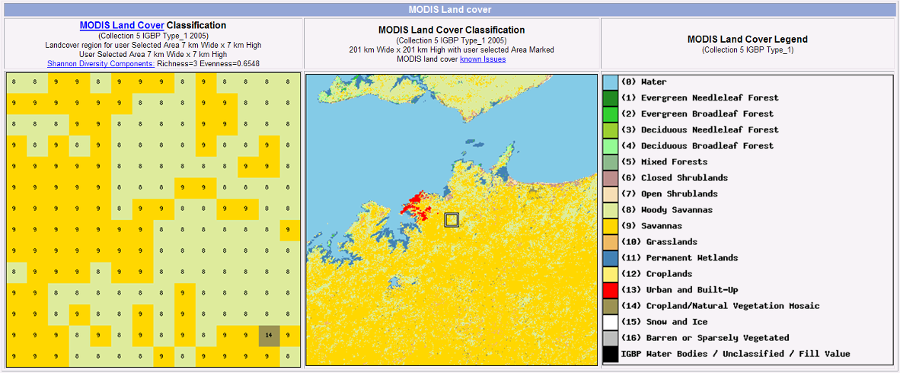
Task: Click the Savannas legend color swatch
Action: pyautogui.click(x=611, y=226)
